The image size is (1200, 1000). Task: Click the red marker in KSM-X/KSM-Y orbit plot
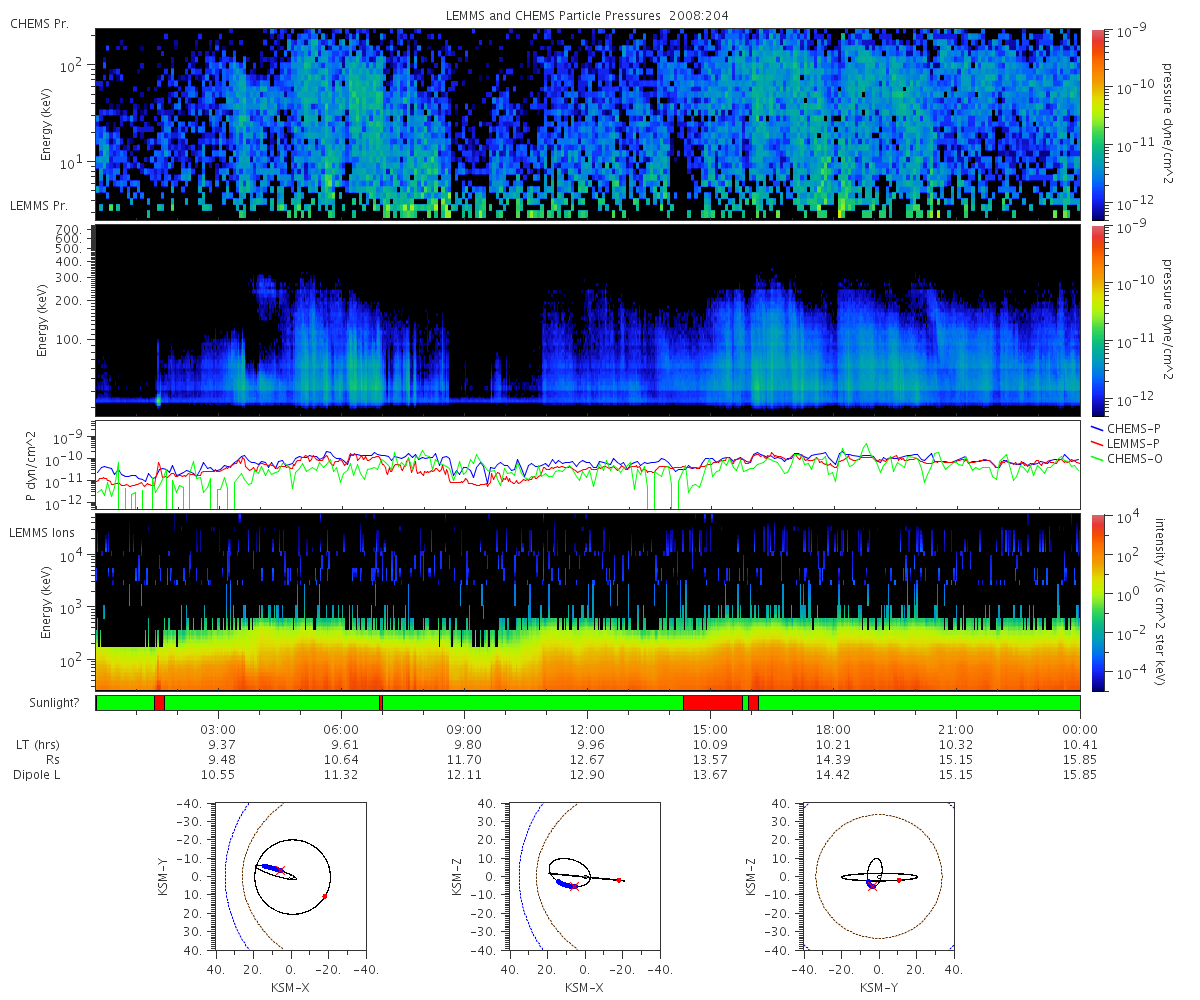coord(325,896)
